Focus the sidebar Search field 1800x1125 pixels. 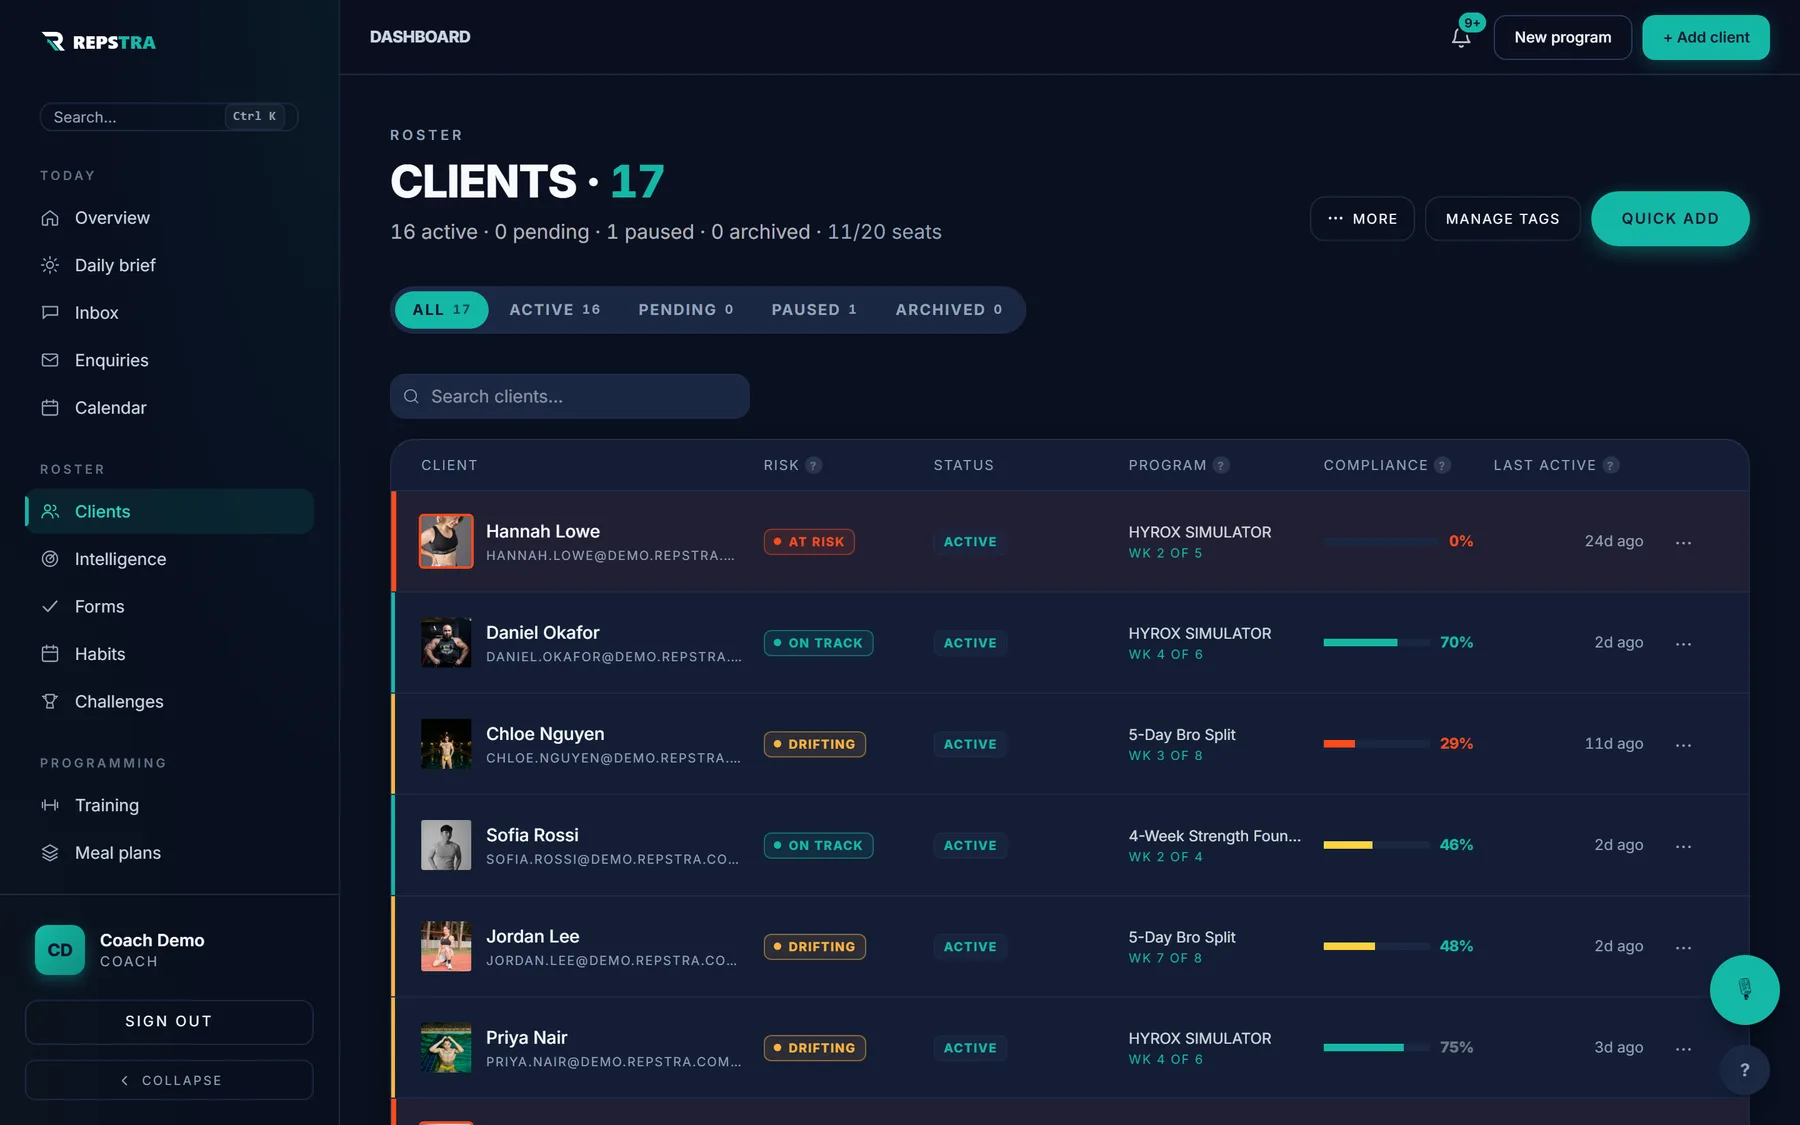(169, 117)
